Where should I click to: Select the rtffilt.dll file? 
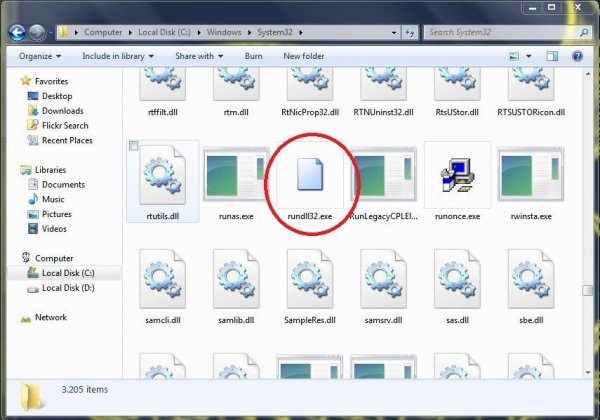(163, 92)
